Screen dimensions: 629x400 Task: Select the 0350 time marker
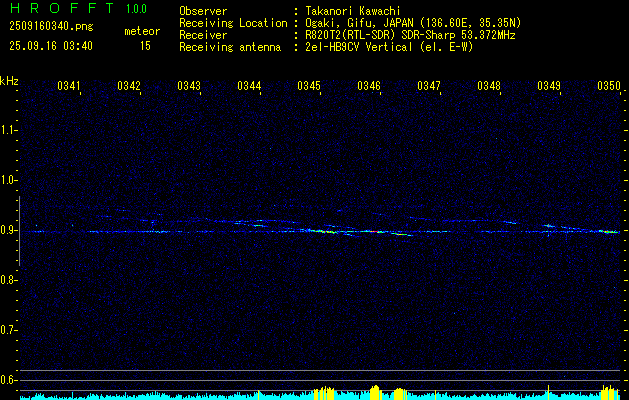coord(609,86)
